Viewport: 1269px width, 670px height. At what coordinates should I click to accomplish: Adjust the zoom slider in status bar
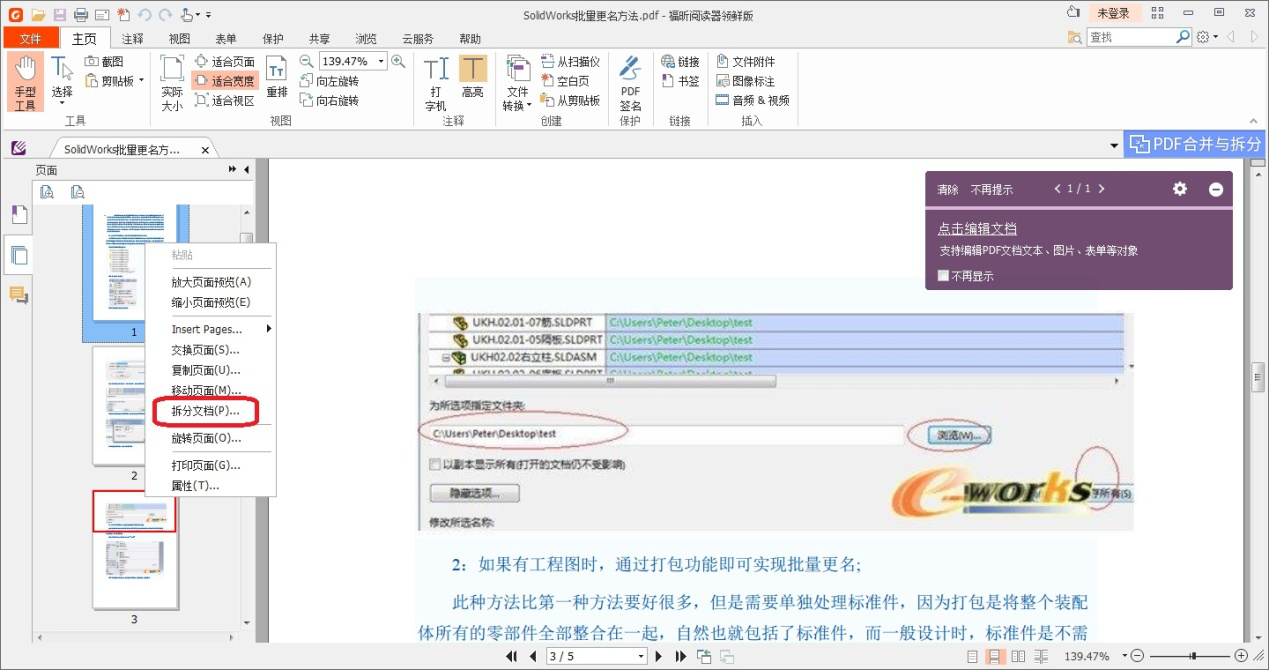(x=1194, y=656)
